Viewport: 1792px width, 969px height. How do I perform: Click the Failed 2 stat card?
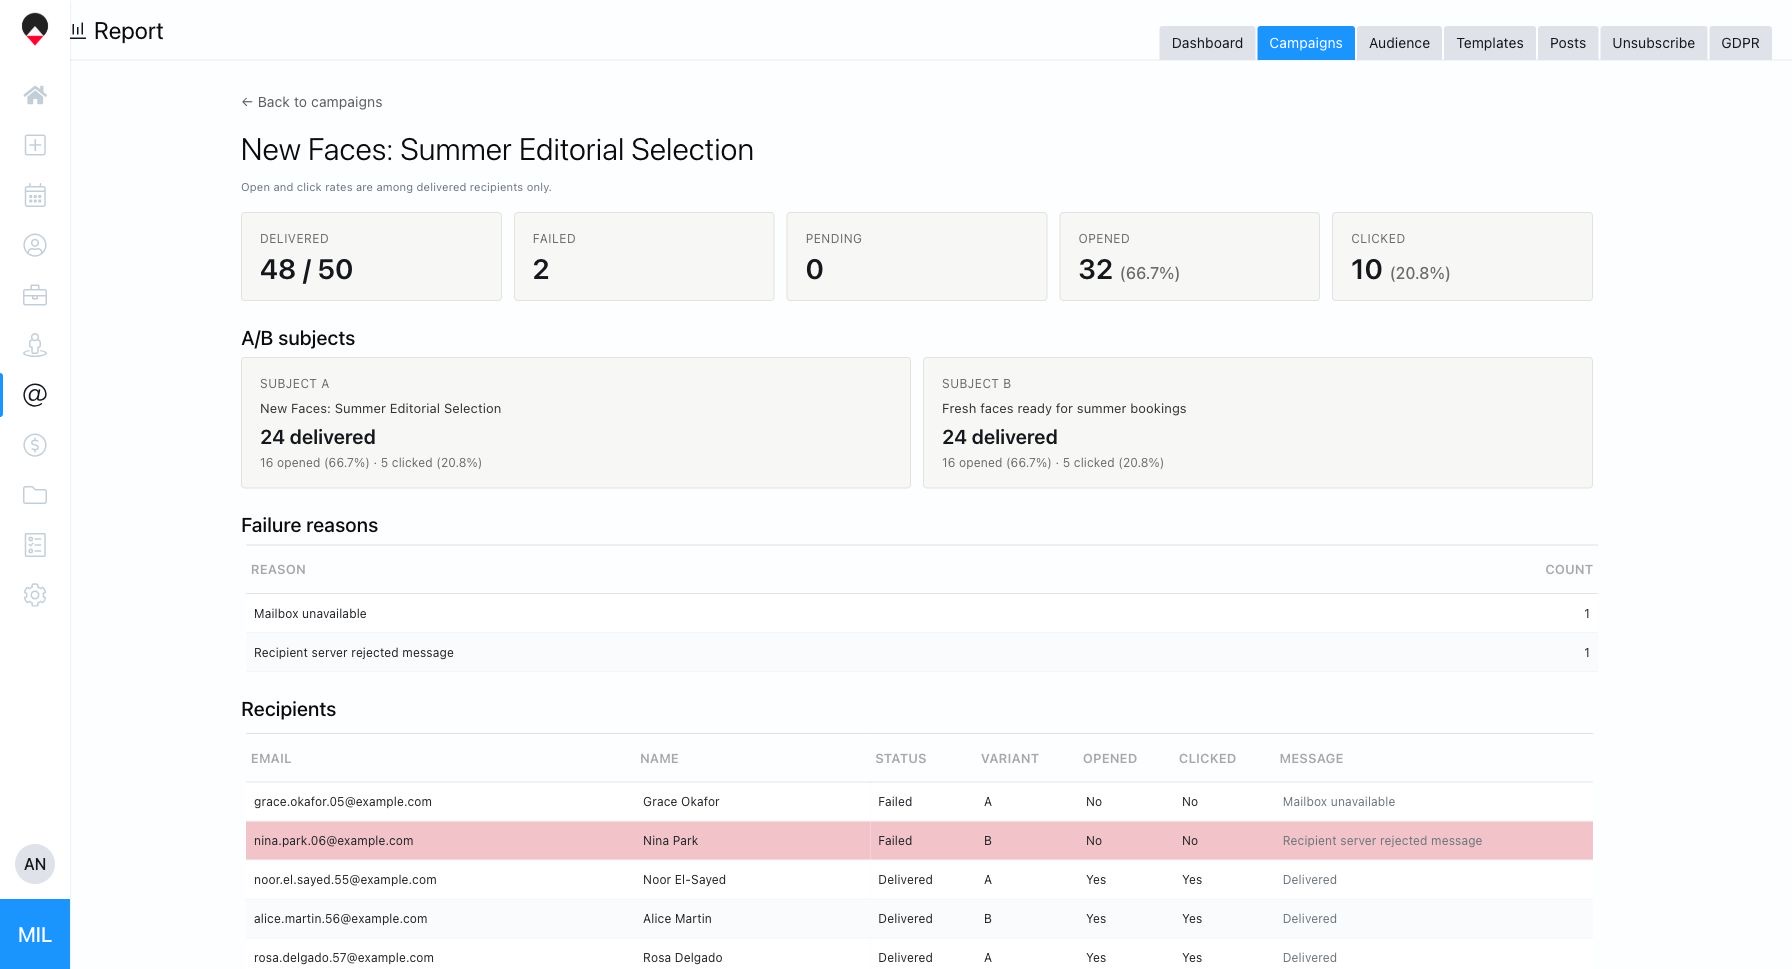point(644,256)
